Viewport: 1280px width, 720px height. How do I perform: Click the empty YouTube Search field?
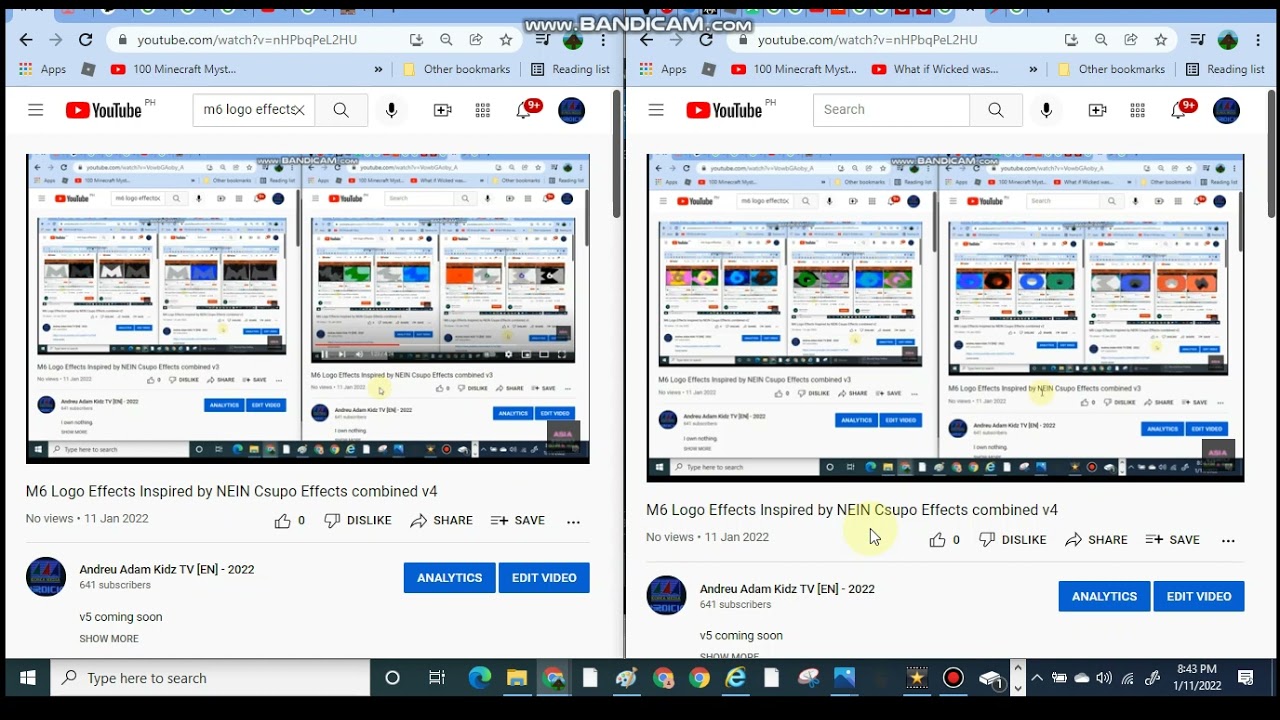coord(892,110)
